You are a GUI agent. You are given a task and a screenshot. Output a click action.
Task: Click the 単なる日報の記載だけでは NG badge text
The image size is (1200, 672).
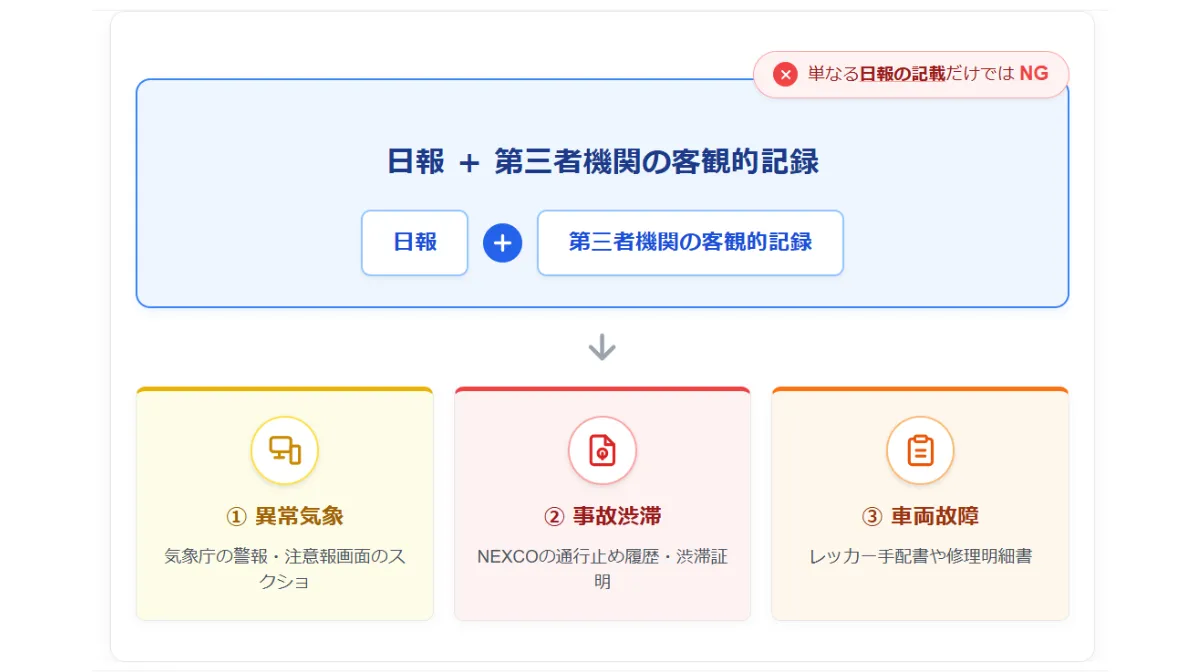point(928,74)
